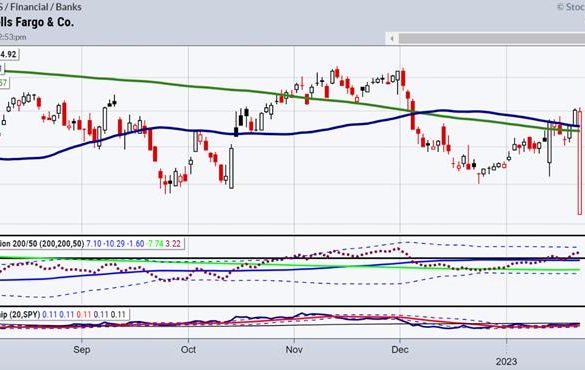This screenshot has height=370, width=585.
Task: Open the Banks breadcrumb link
Action: 69,7
